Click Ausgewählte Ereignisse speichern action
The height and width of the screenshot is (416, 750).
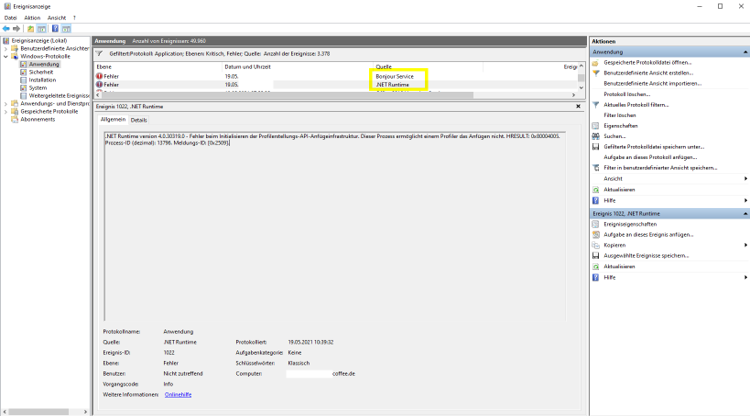pos(646,256)
